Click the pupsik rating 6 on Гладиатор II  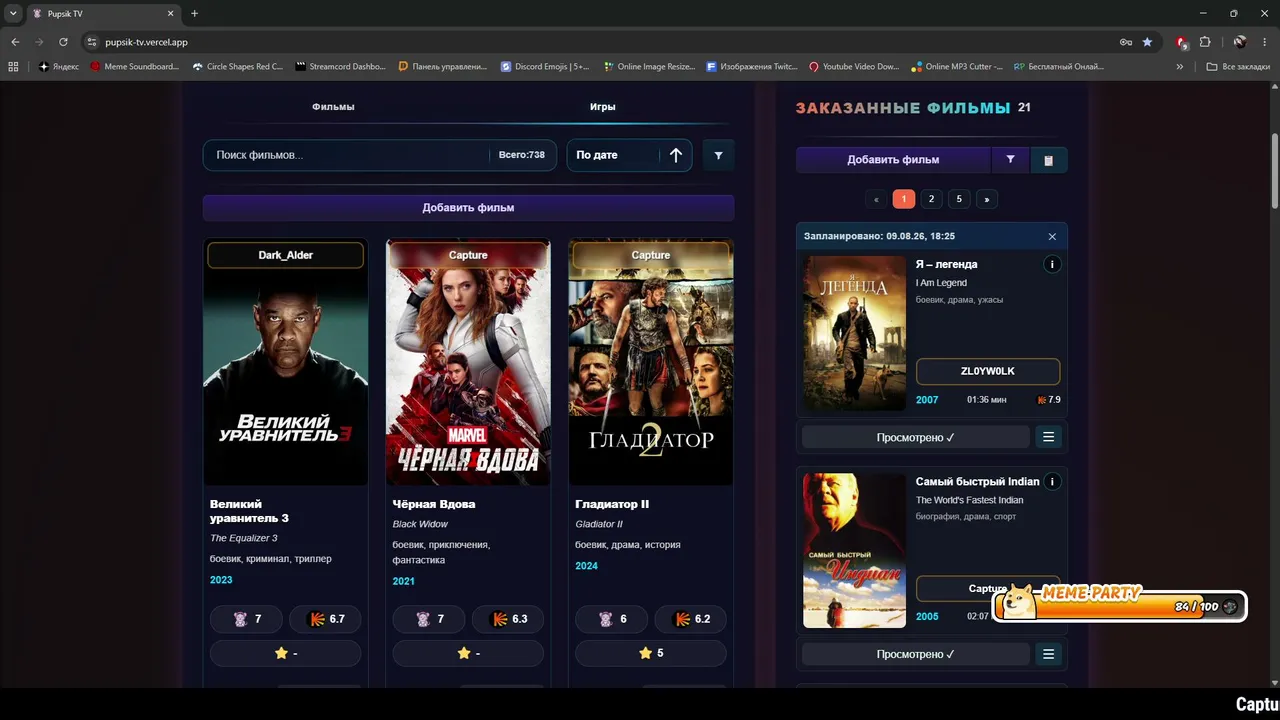tap(613, 619)
